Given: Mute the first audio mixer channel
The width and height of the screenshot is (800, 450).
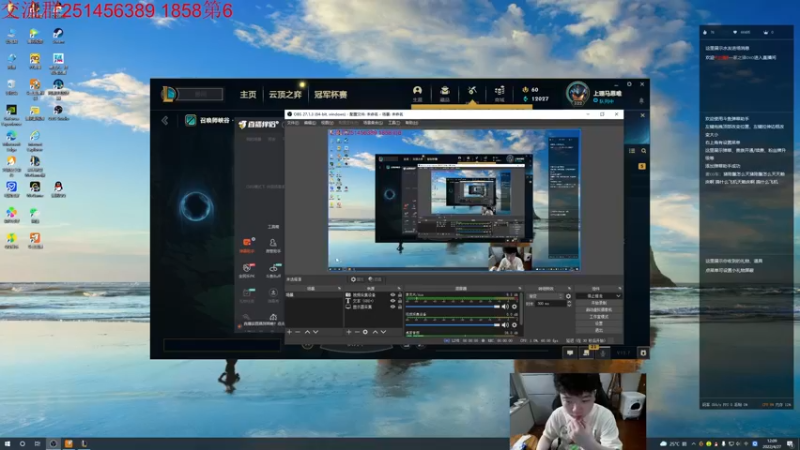Looking at the screenshot, I should tap(505, 307).
